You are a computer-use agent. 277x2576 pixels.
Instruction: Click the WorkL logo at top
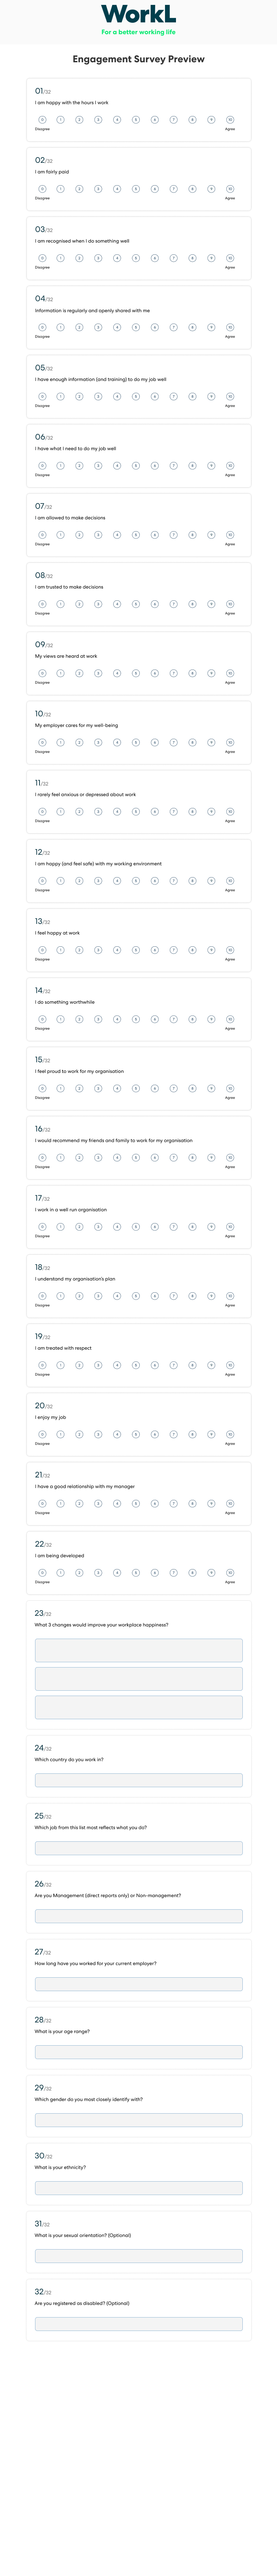click(x=138, y=14)
